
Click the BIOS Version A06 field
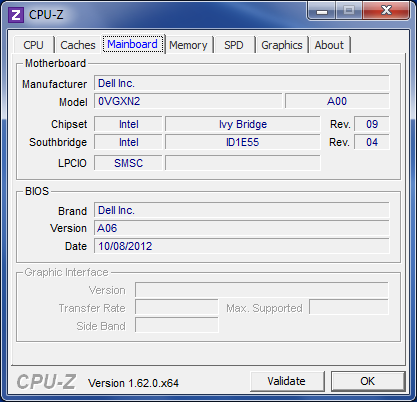[241, 228]
